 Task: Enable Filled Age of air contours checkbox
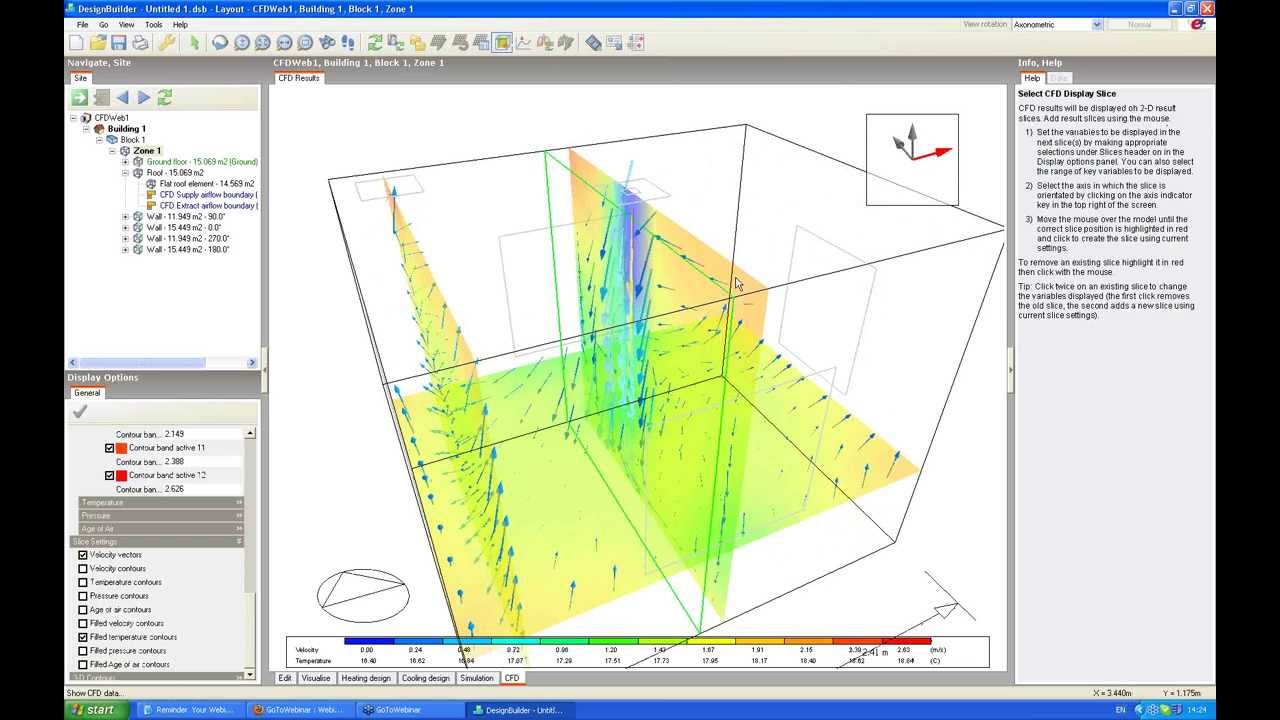(83, 665)
